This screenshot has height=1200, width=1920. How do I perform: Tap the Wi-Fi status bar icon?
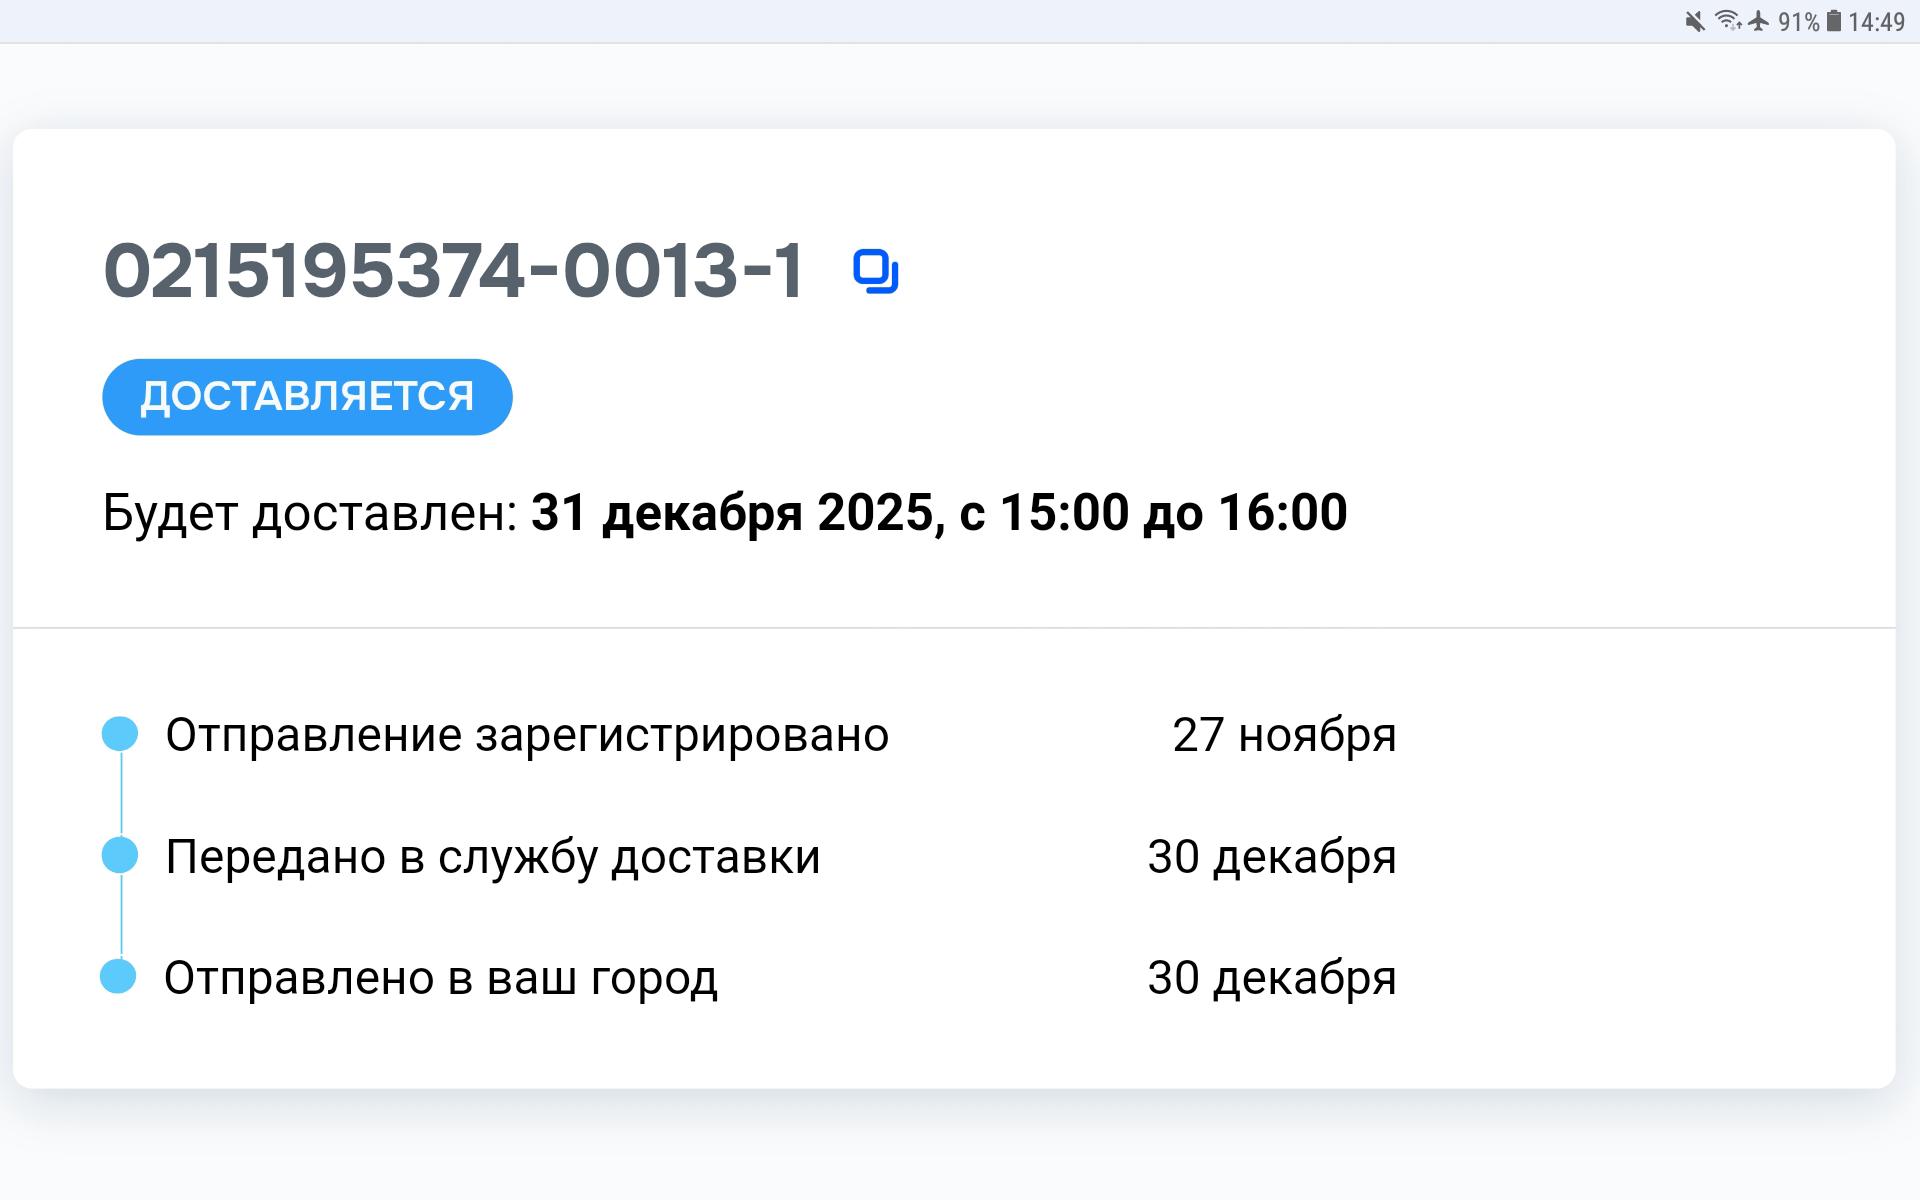pyautogui.click(x=1727, y=22)
